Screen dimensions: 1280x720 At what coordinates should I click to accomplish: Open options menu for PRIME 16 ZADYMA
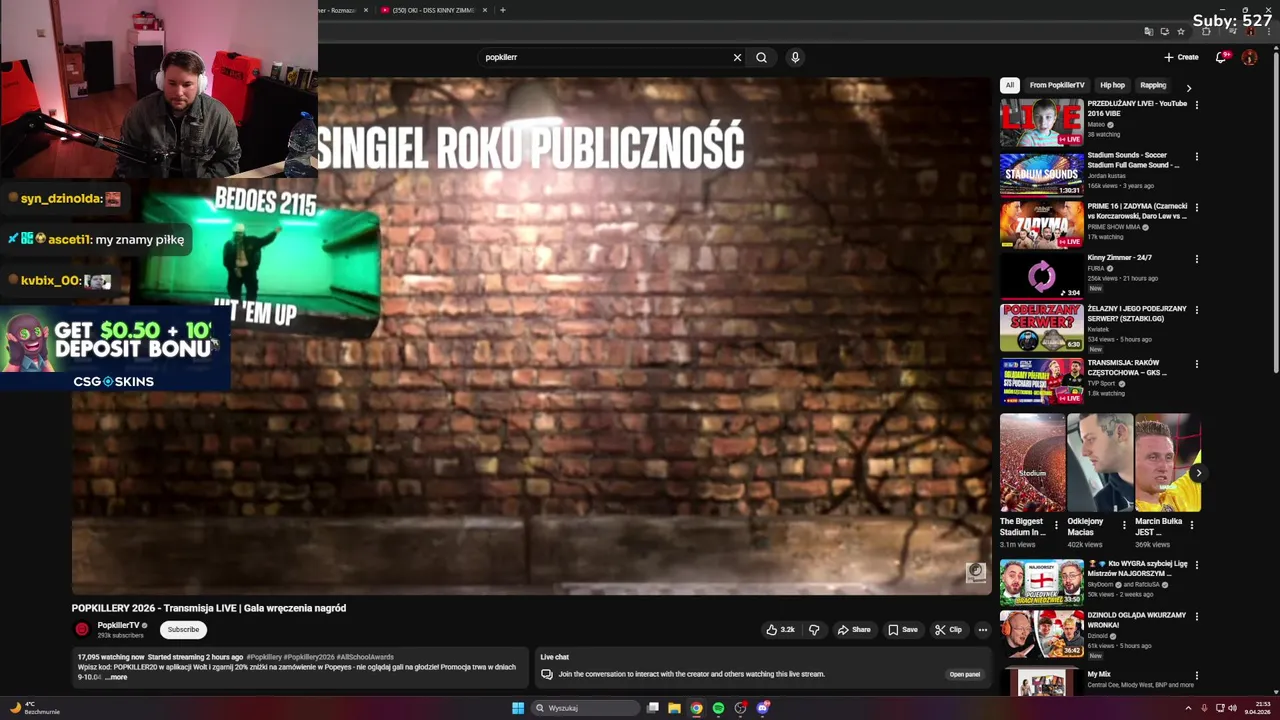[1196, 208]
